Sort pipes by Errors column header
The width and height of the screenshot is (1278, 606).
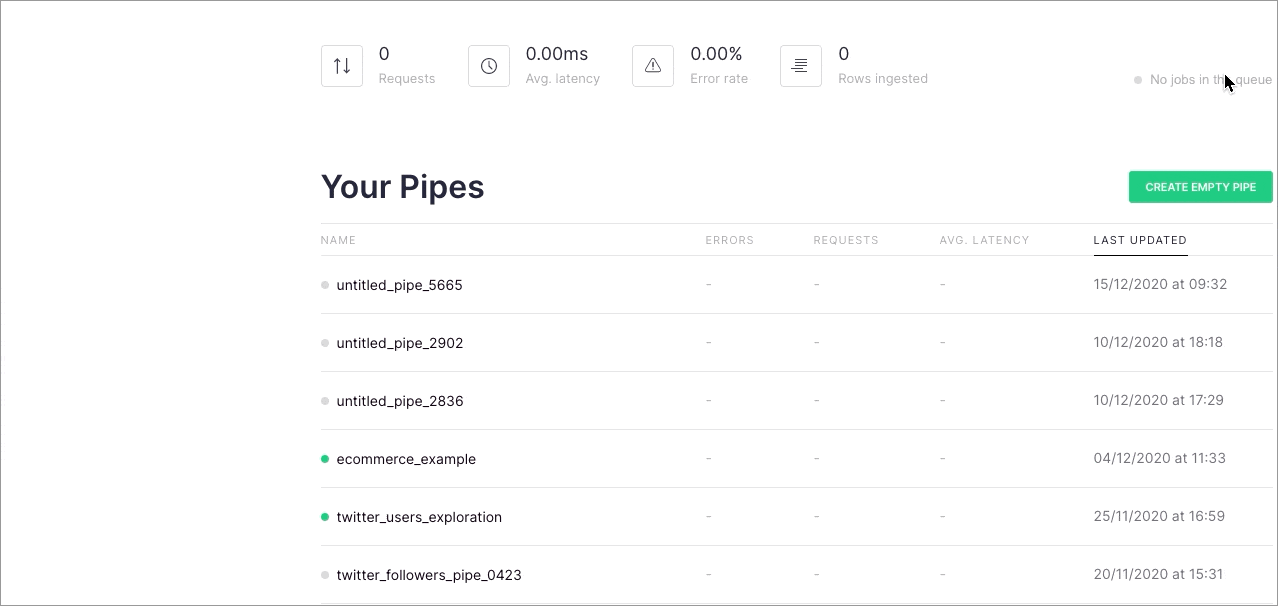tap(729, 240)
